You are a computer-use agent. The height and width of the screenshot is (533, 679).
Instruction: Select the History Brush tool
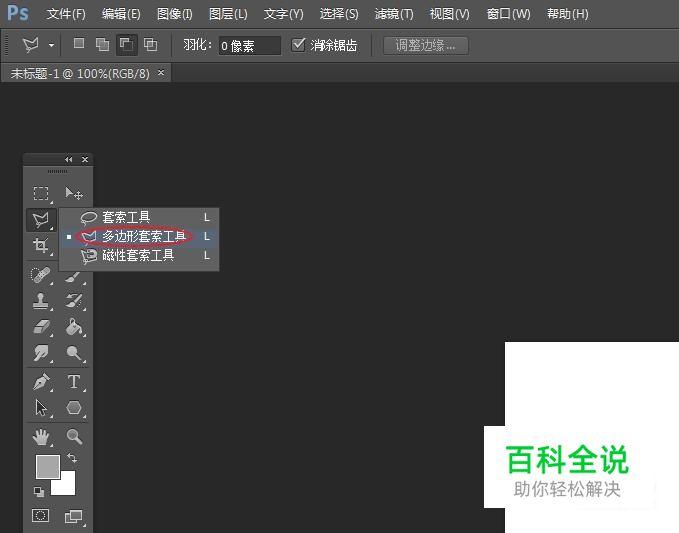pos(74,301)
